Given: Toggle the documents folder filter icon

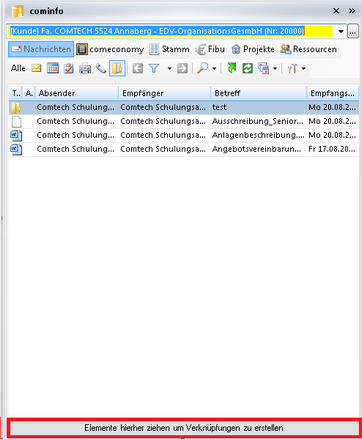Looking at the screenshot, I should pos(117,68).
